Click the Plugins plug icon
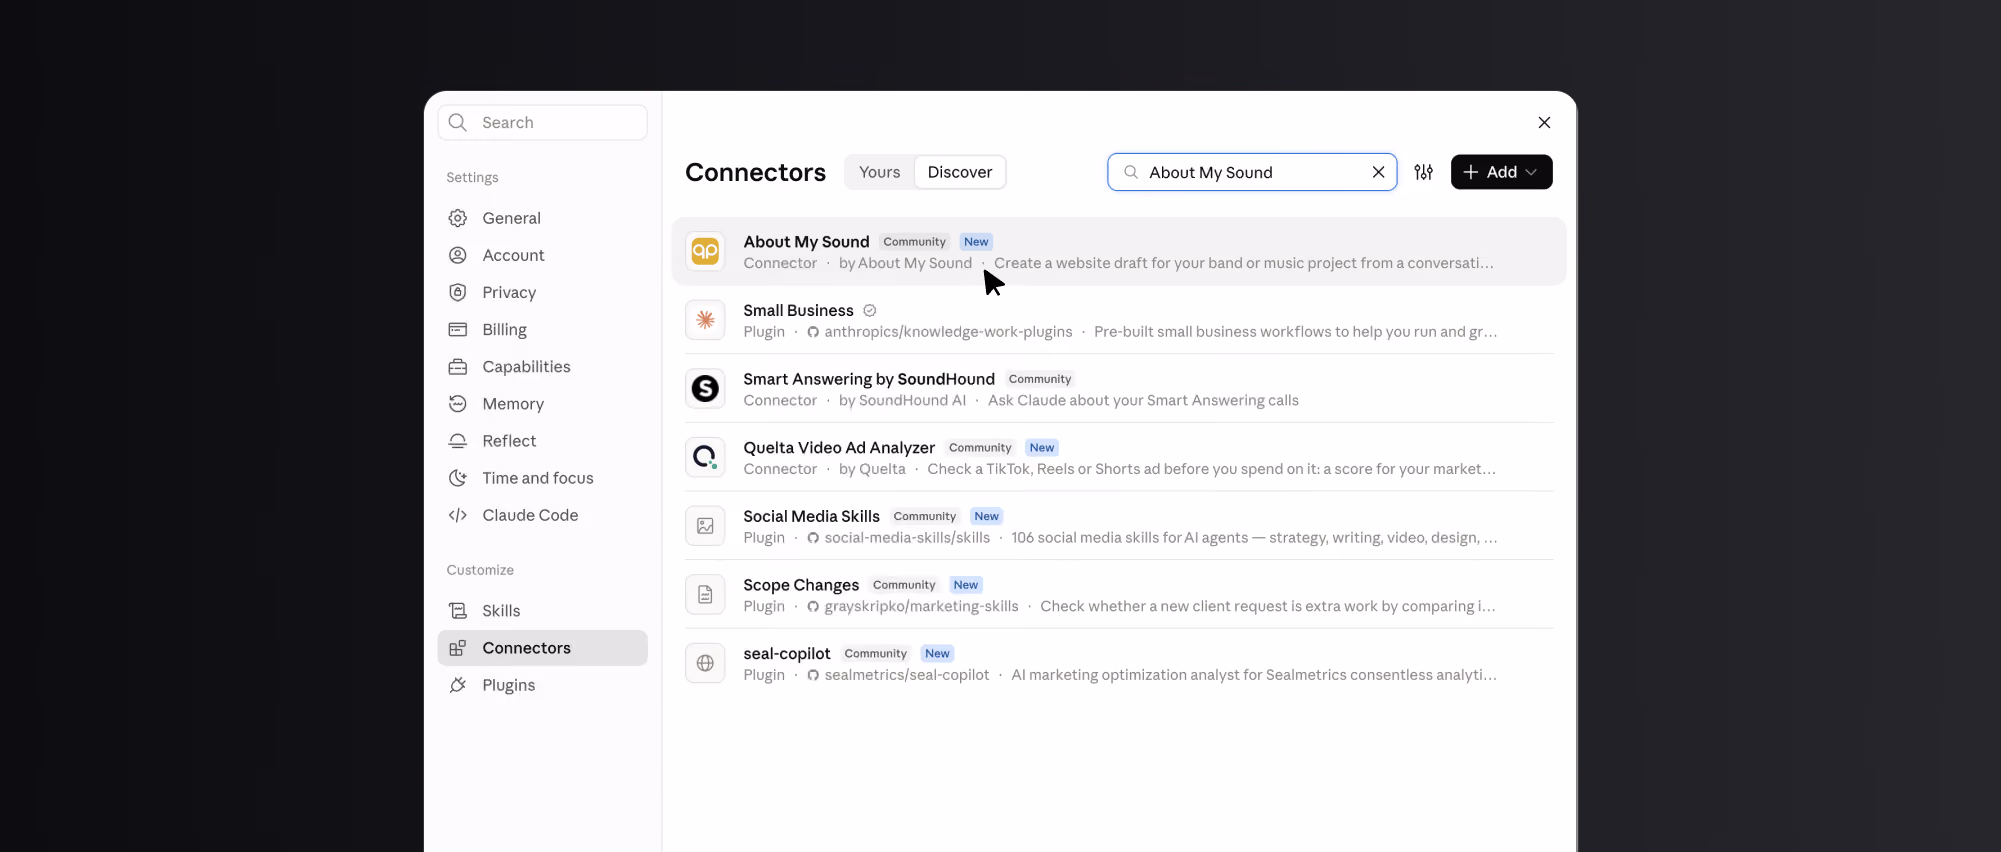 tap(458, 684)
